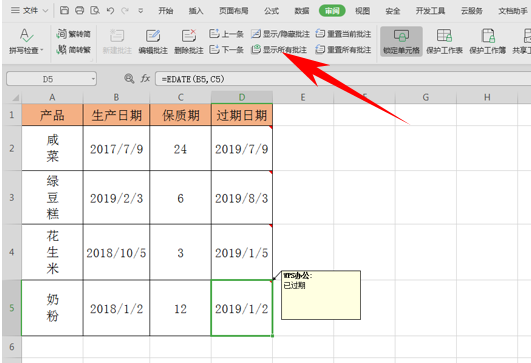This screenshot has width=531, height=363.
Task: Click header cell 过期日期
Action: [x=242, y=115]
